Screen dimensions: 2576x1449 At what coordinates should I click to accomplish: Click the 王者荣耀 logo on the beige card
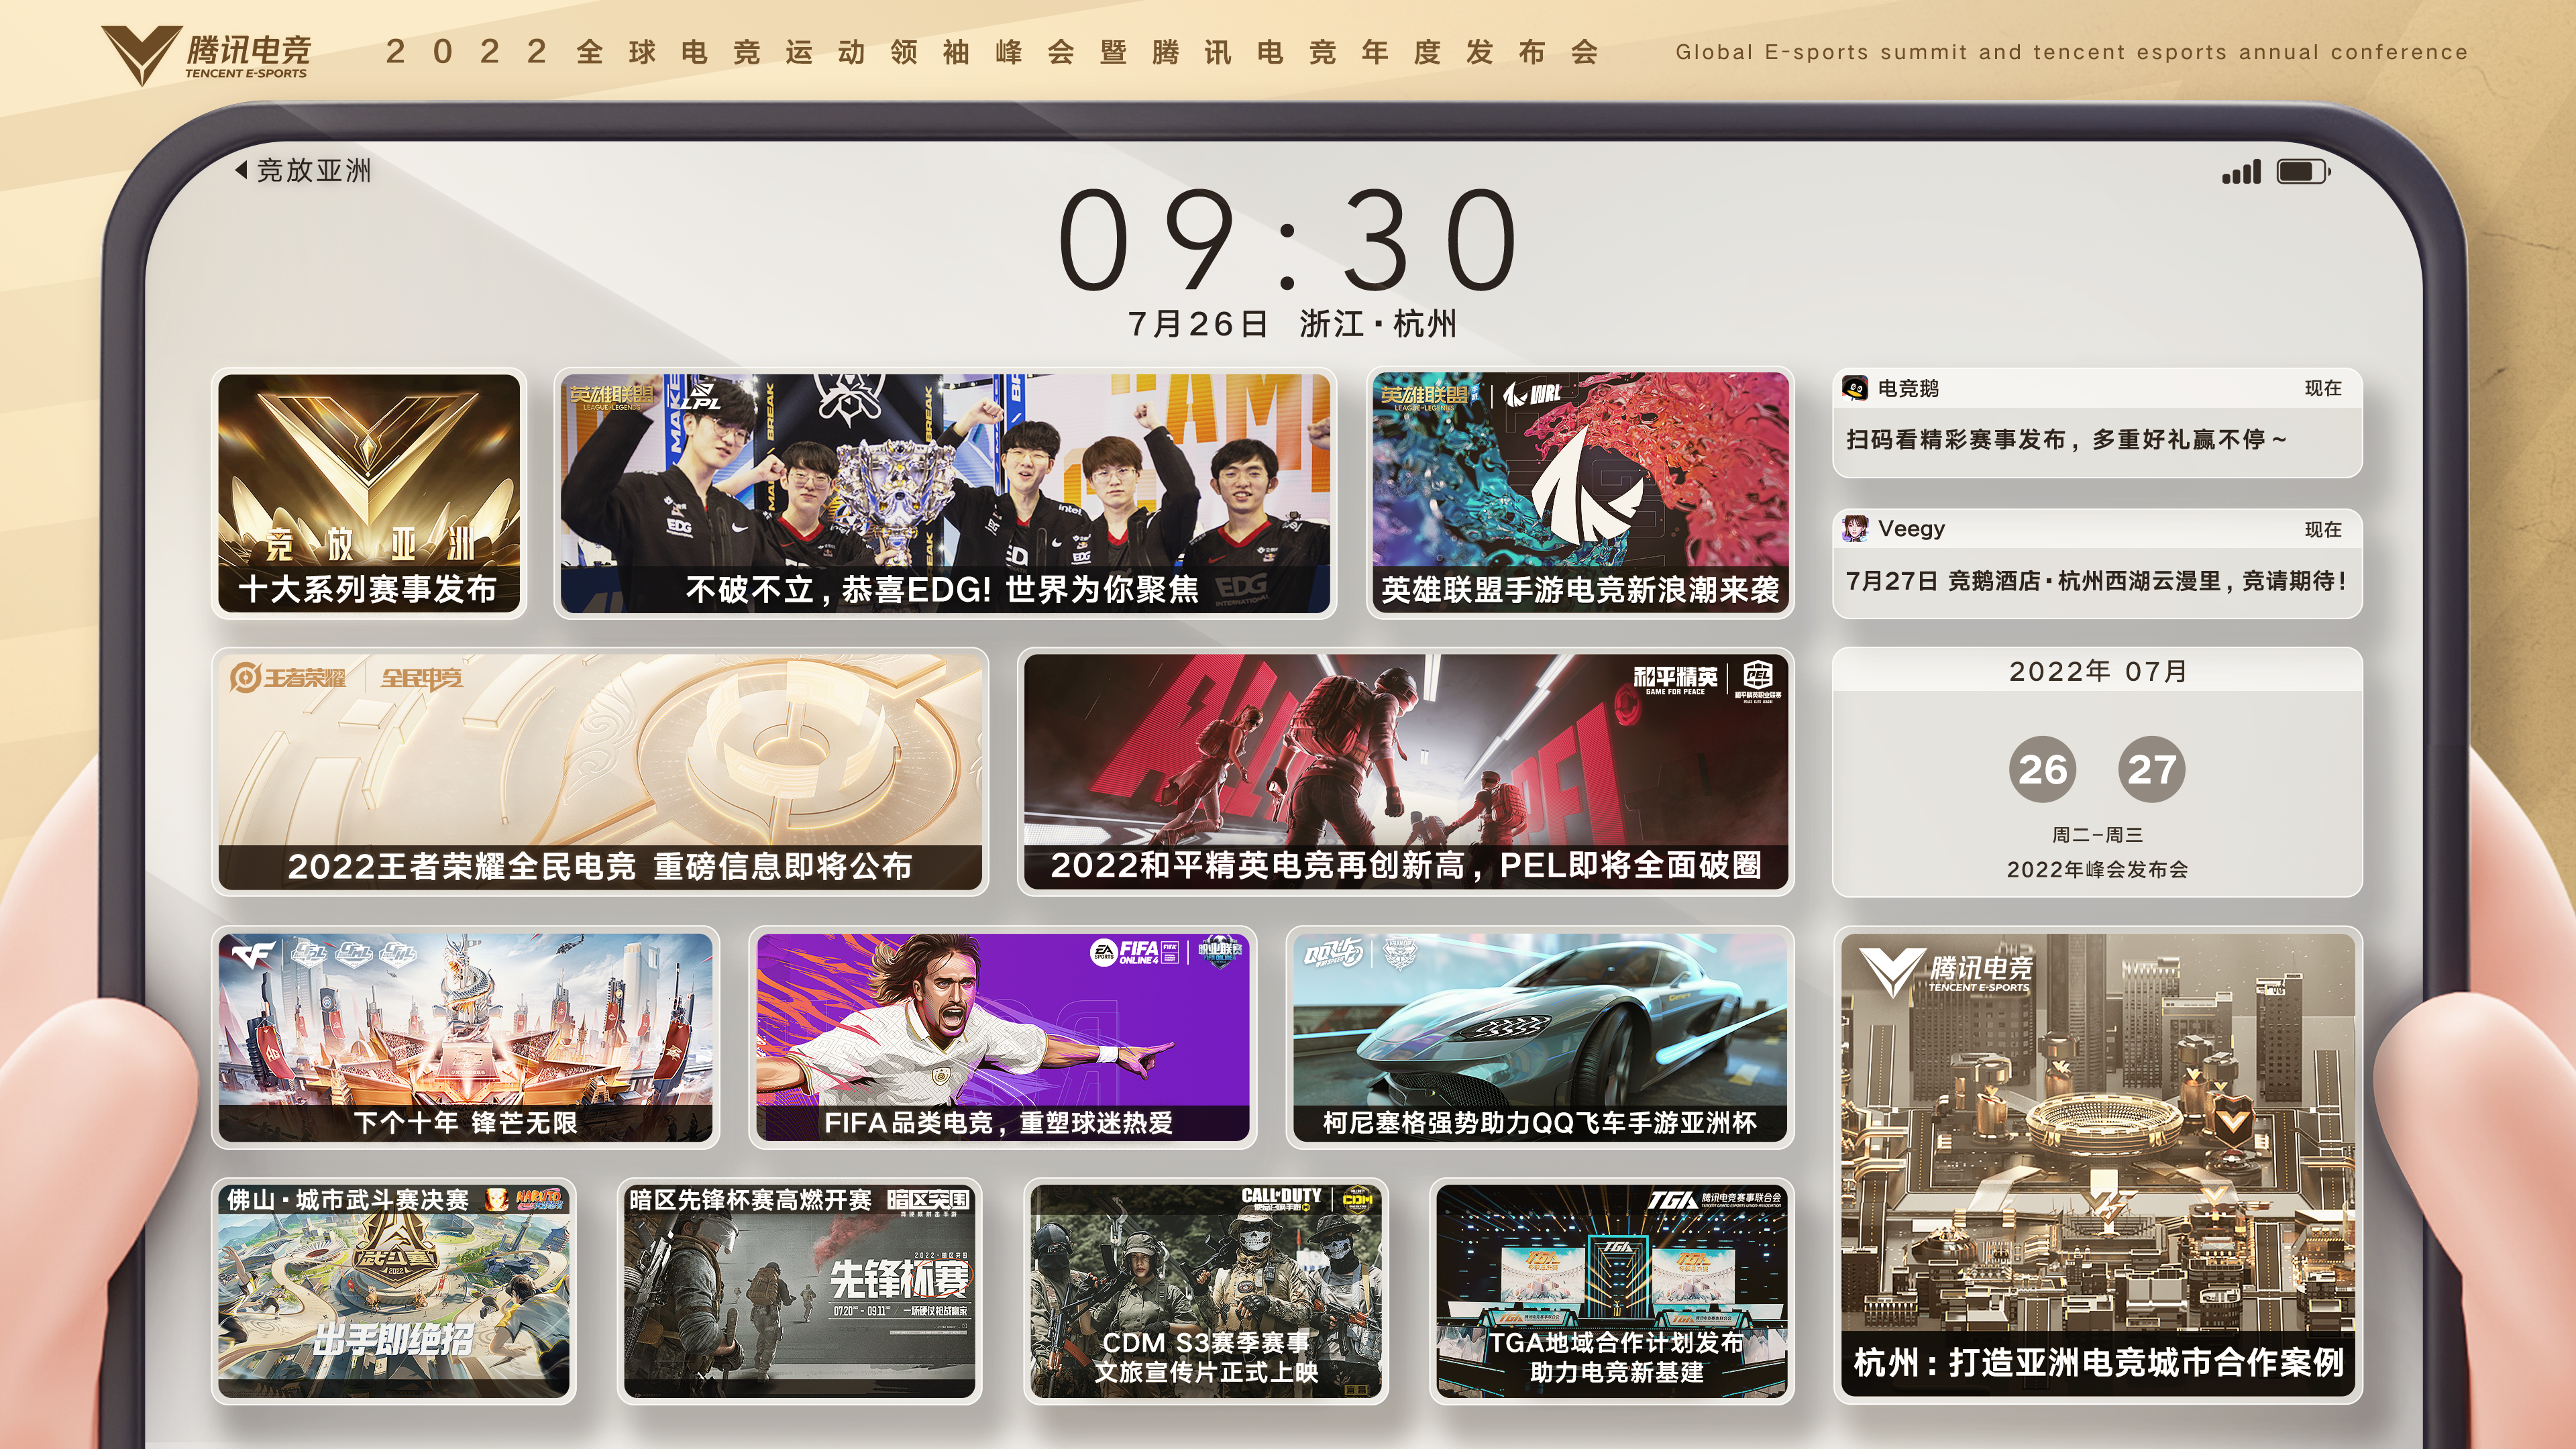click(288, 678)
